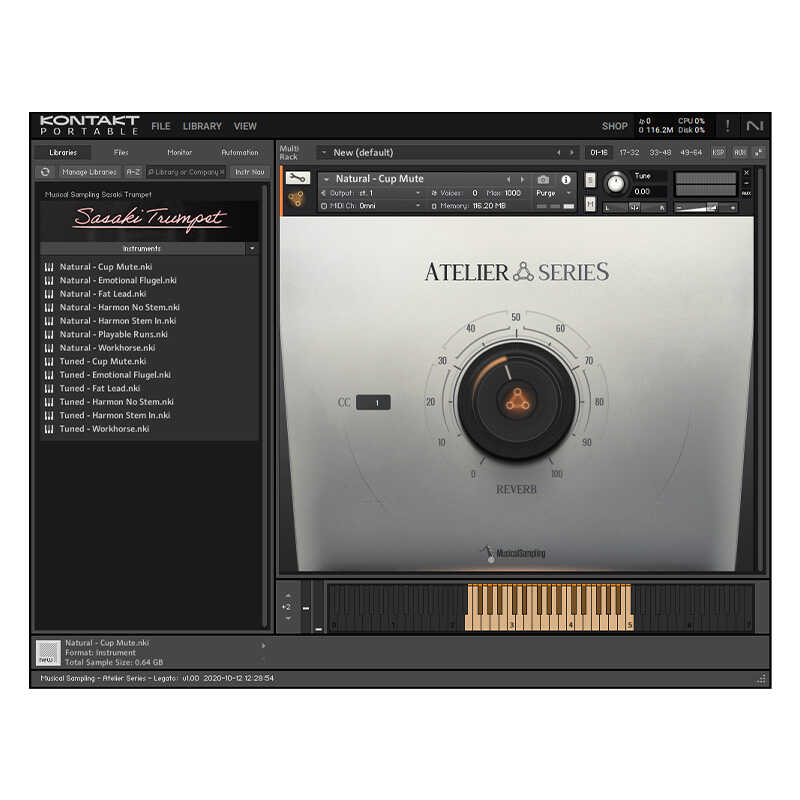Open the KSP script panel button
The image size is (800, 800).
pyautogui.click(x=718, y=153)
